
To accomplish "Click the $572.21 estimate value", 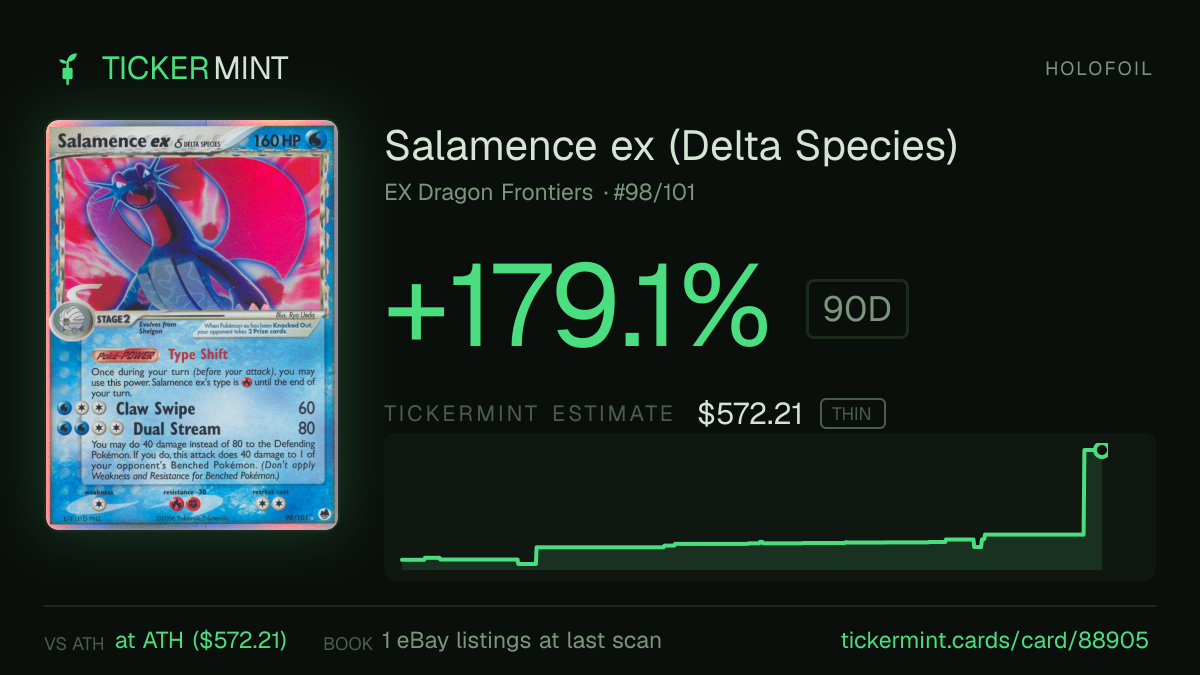I will [x=751, y=414].
